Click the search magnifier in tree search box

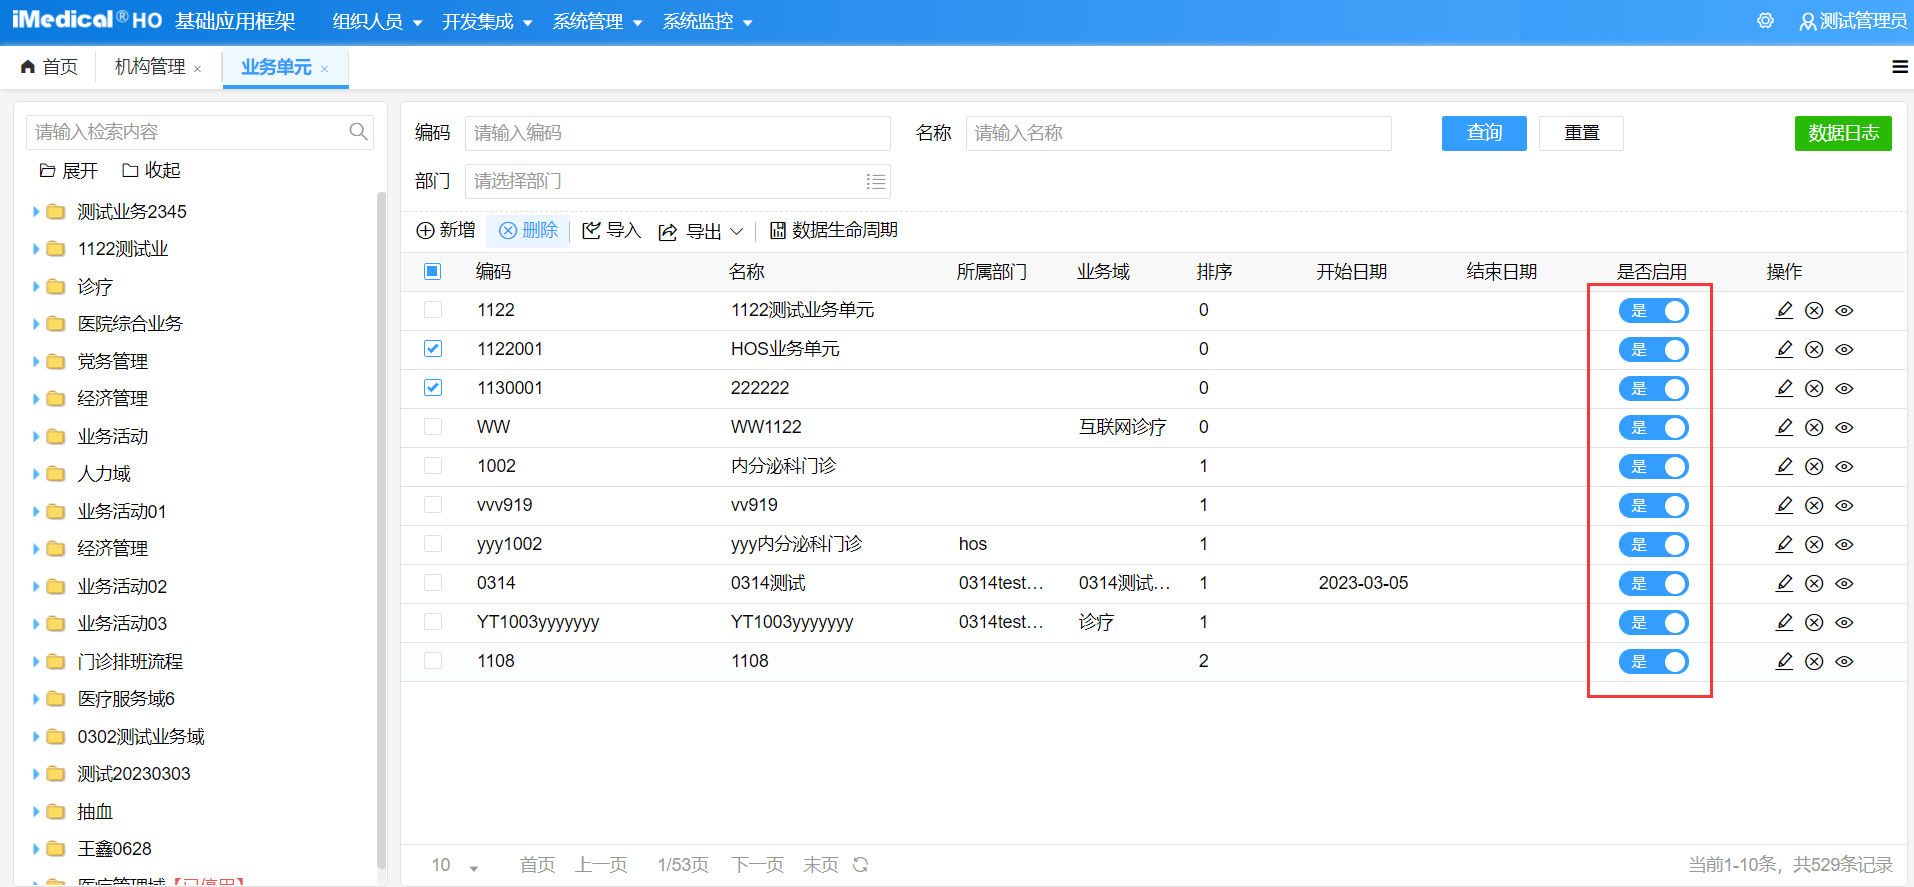[x=358, y=131]
